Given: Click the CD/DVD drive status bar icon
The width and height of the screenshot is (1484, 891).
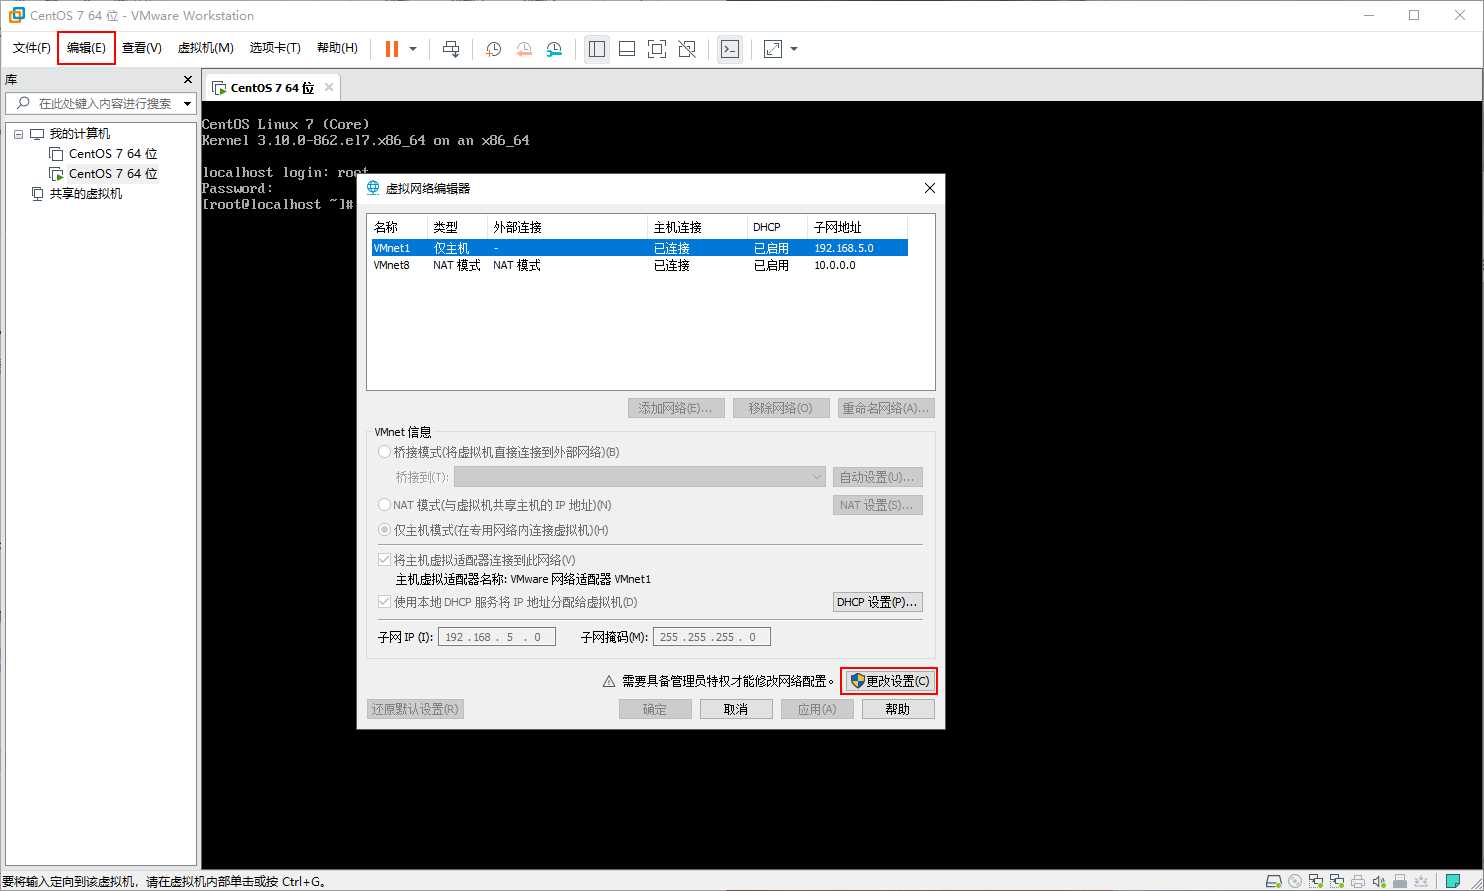Looking at the screenshot, I should click(x=1296, y=881).
